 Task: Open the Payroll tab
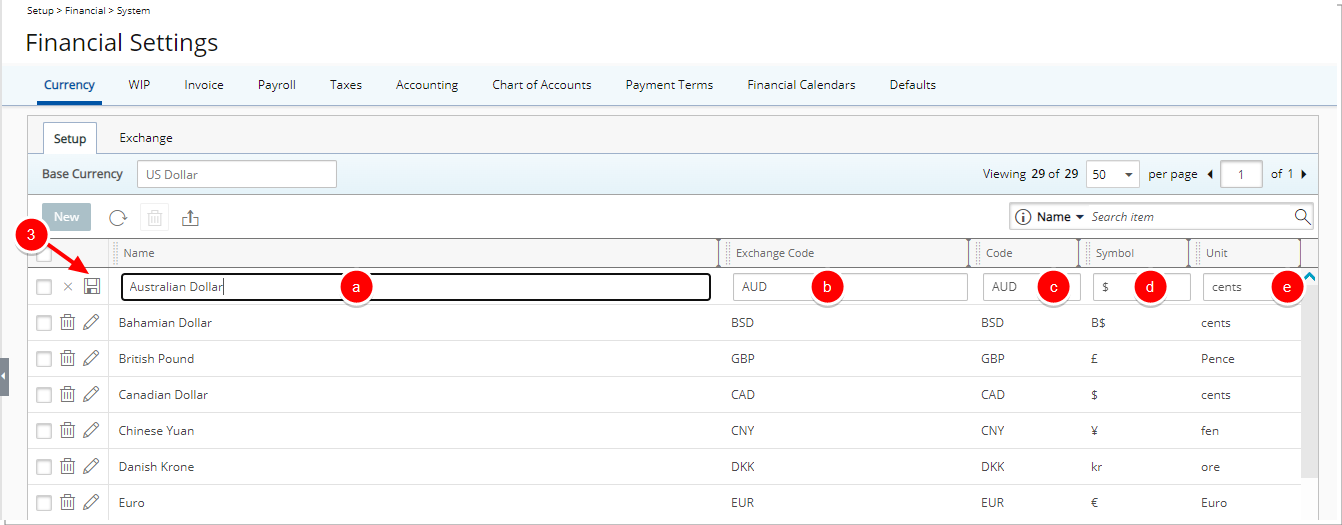click(277, 85)
